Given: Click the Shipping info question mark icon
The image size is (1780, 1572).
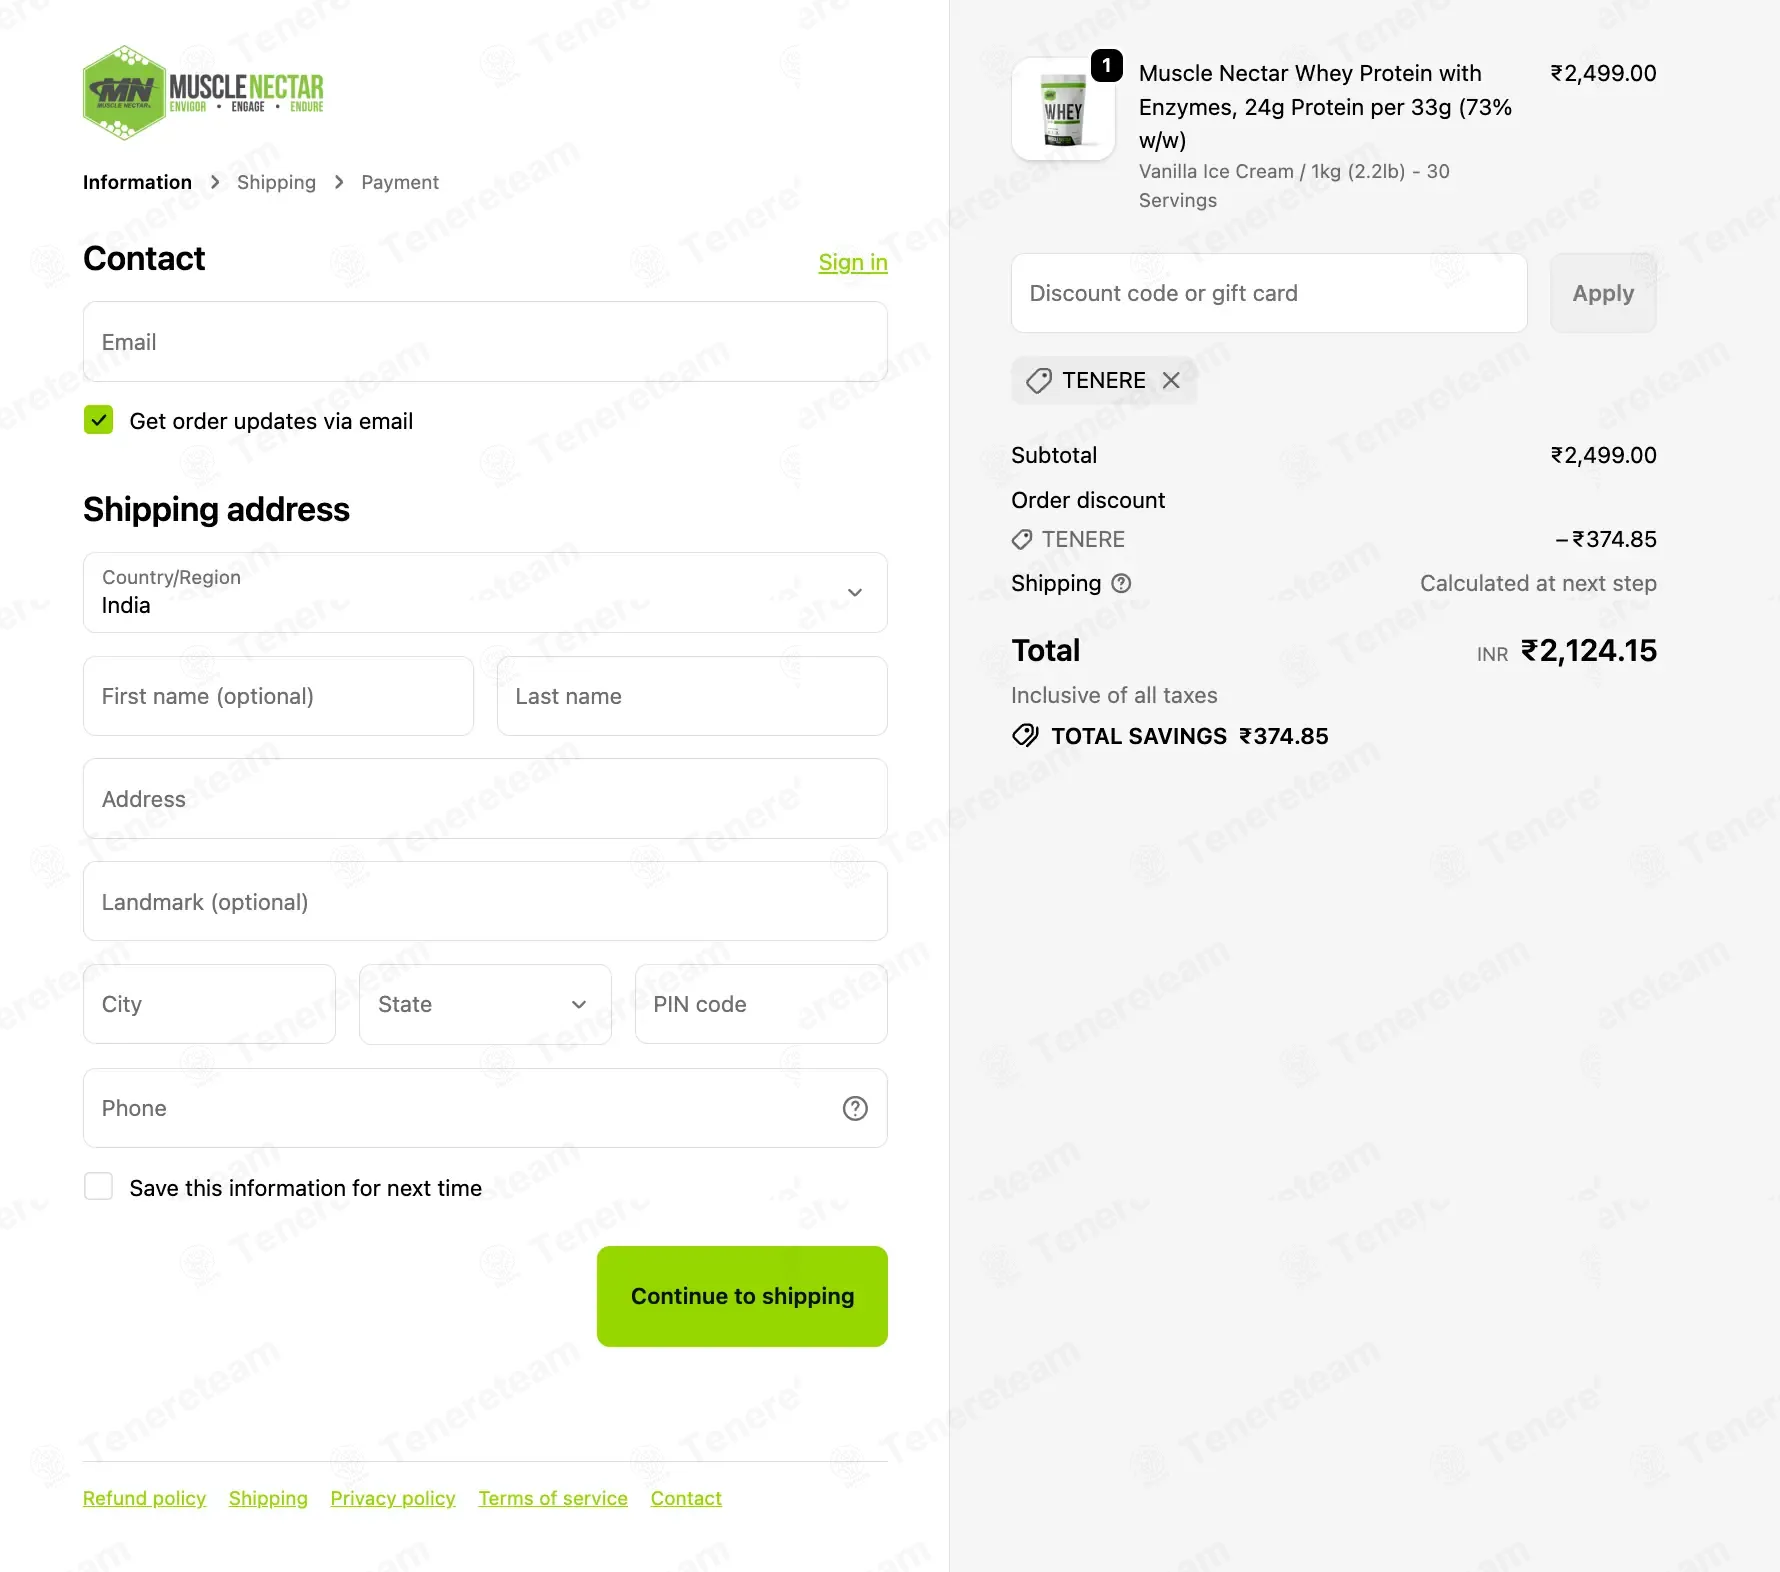Looking at the screenshot, I should pyautogui.click(x=1122, y=583).
